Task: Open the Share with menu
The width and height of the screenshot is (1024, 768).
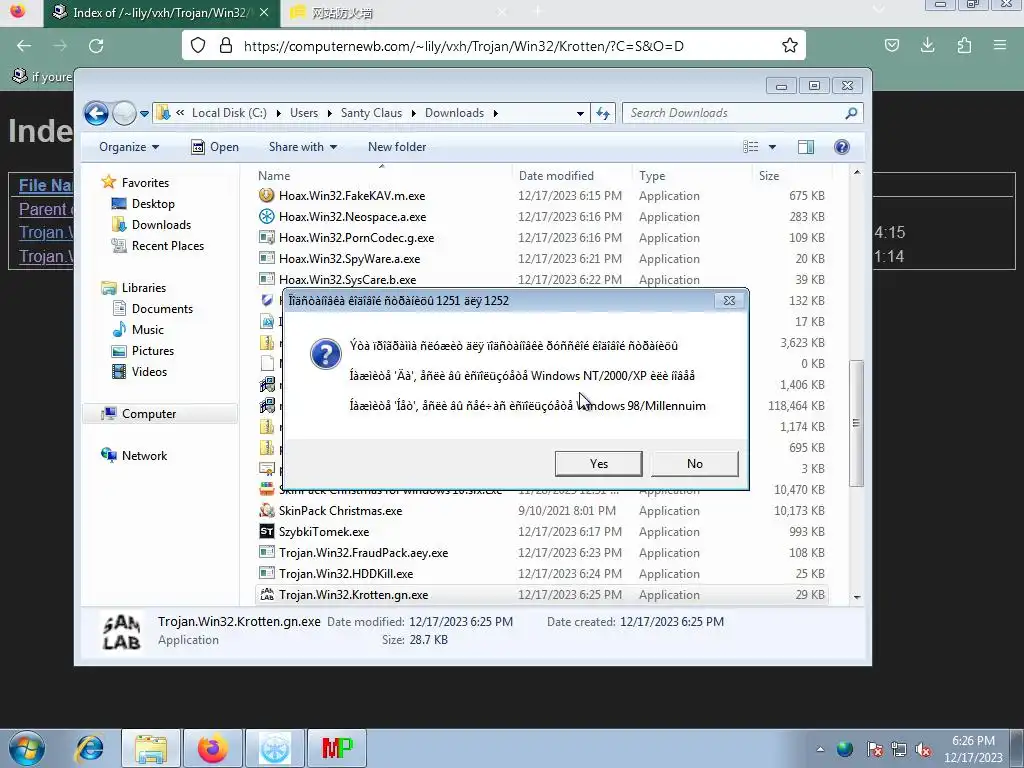Action: pos(302,147)
